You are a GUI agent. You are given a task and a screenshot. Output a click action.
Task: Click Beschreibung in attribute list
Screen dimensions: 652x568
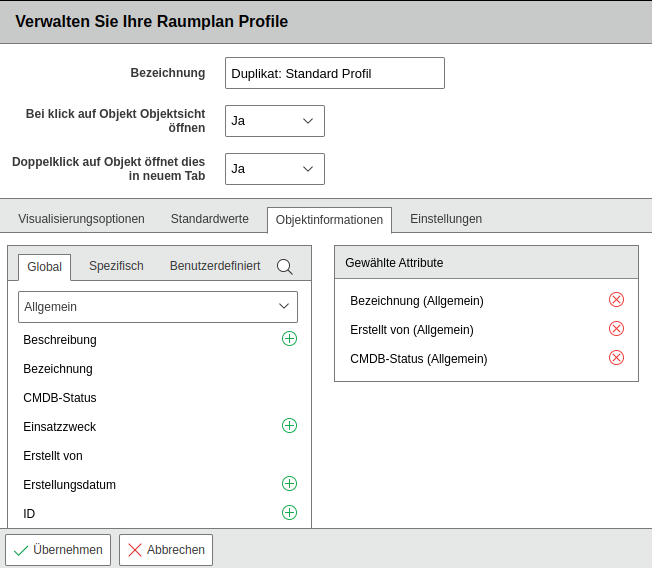(x=60, y=340)
